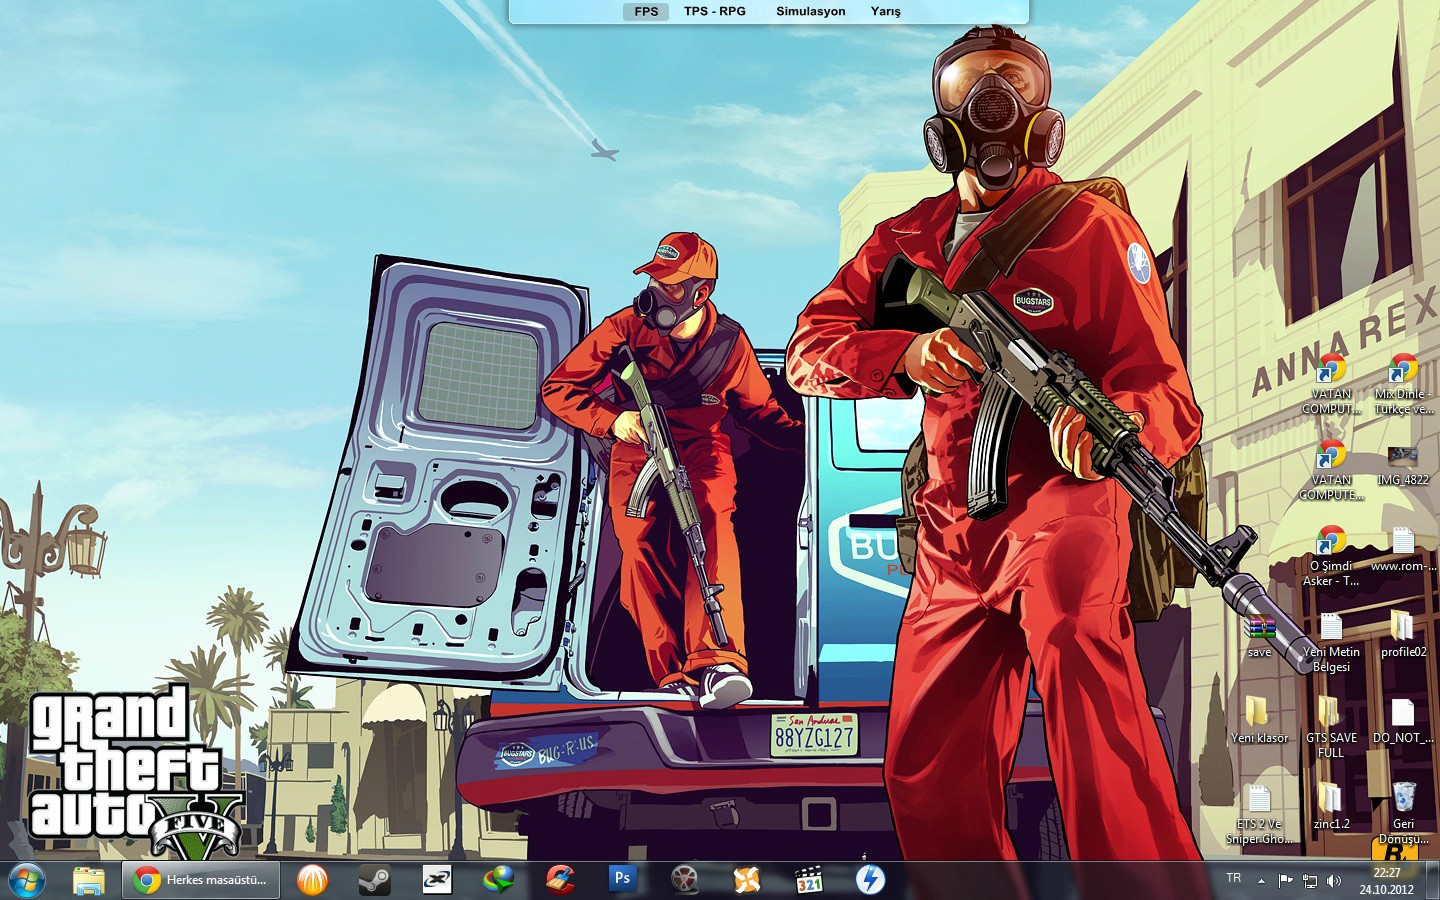Screen dimensions: 1440x900
Task: Open the Windows Start menu orb
Action: coord(26,881)
